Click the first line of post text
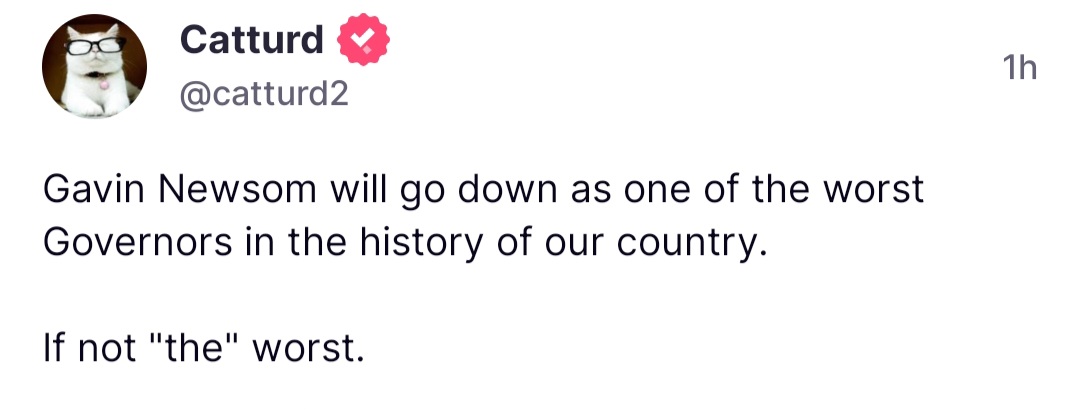1080x410 pixels. coord(484,191)
